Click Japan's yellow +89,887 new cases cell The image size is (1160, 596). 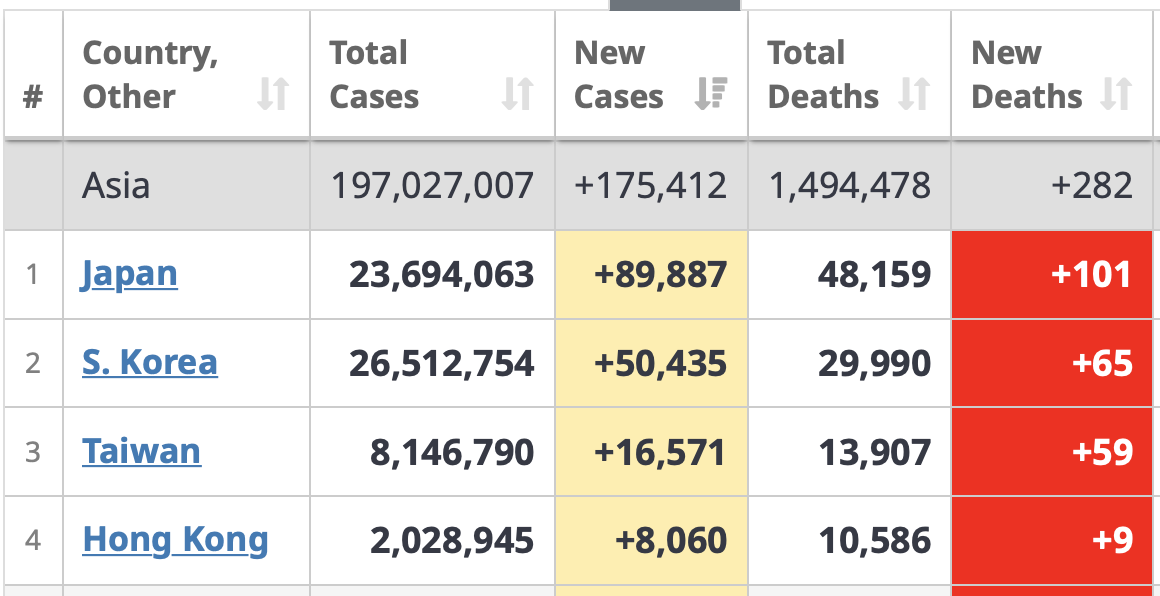click(x=652, y=274)
